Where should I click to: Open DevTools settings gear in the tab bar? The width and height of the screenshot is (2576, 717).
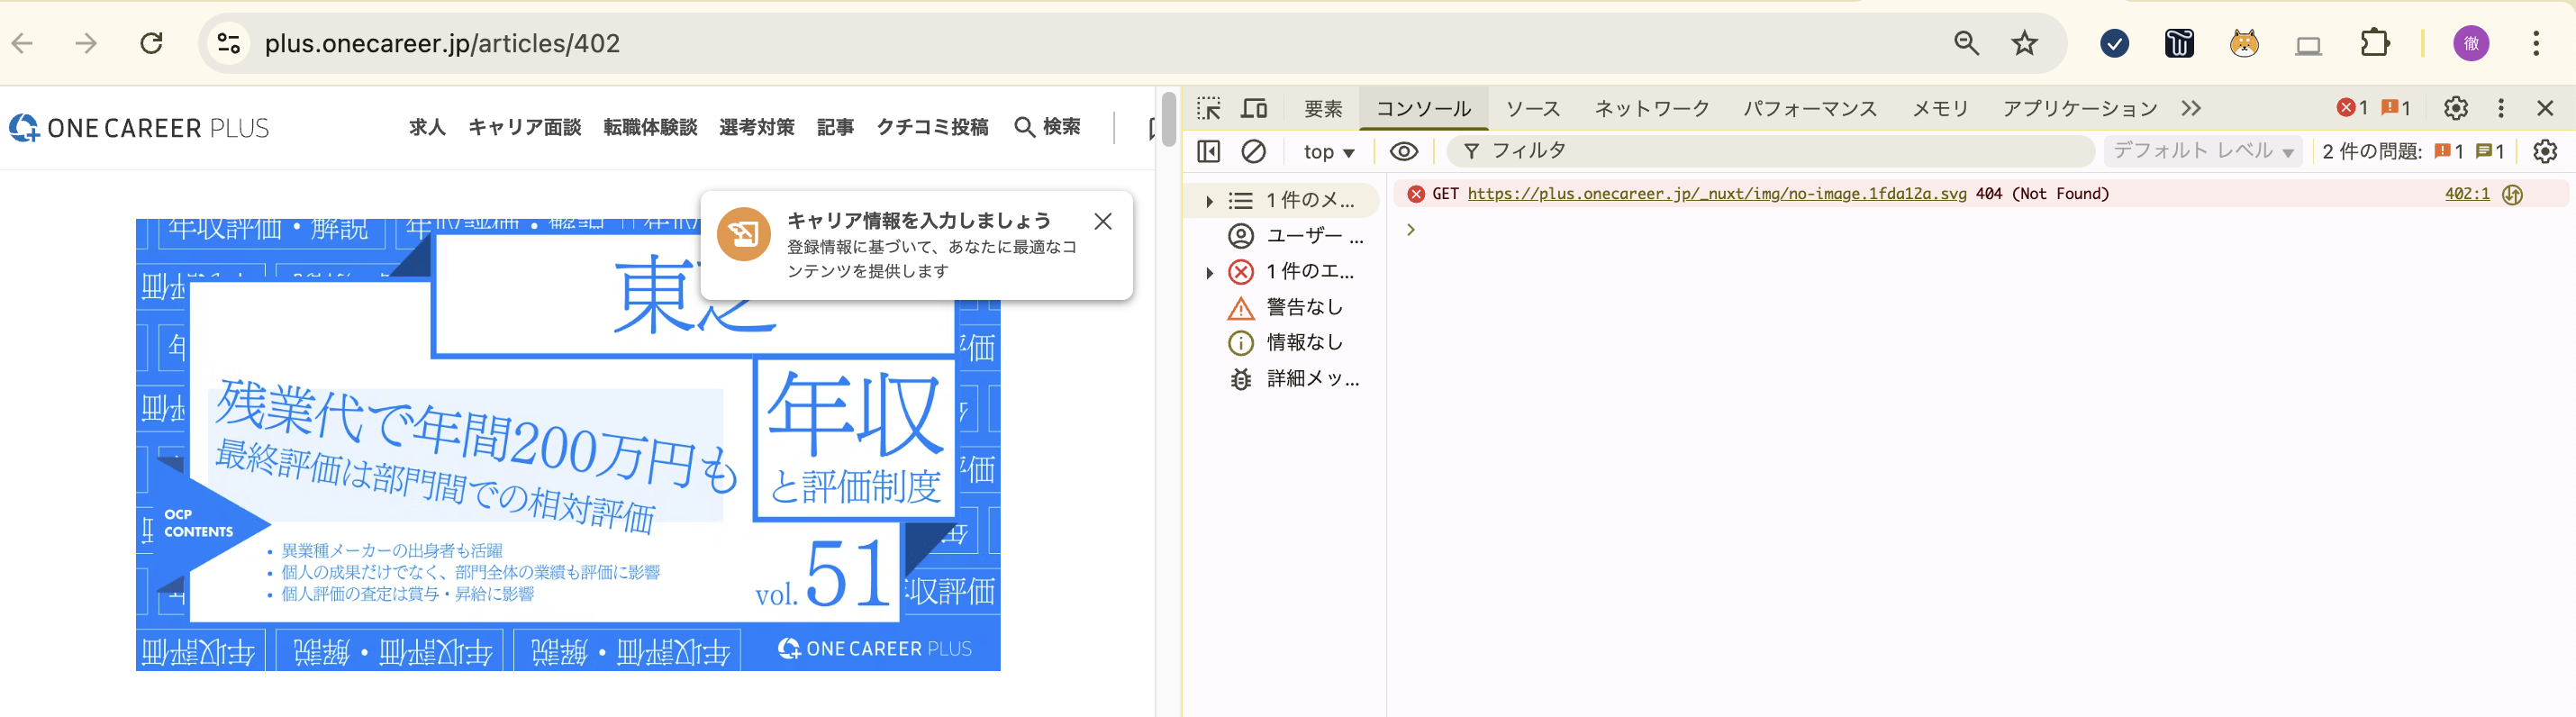[2455, 108]
